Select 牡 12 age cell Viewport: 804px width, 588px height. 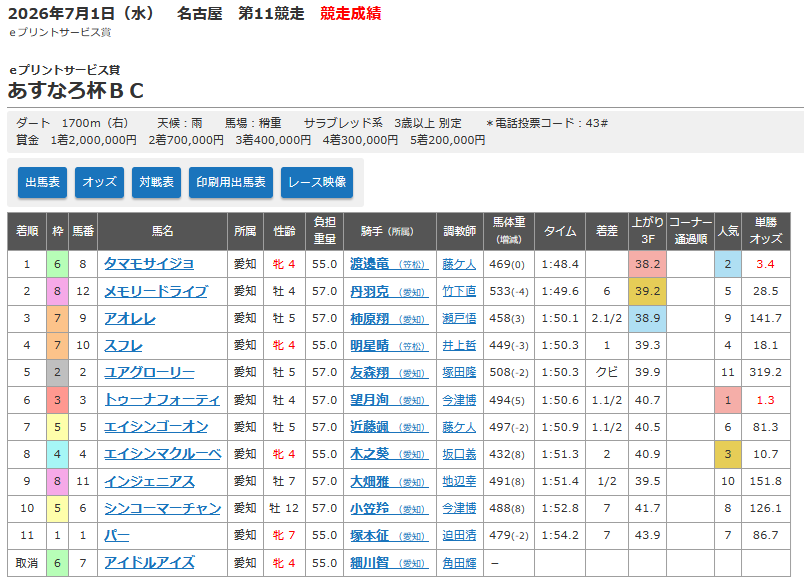284,509
